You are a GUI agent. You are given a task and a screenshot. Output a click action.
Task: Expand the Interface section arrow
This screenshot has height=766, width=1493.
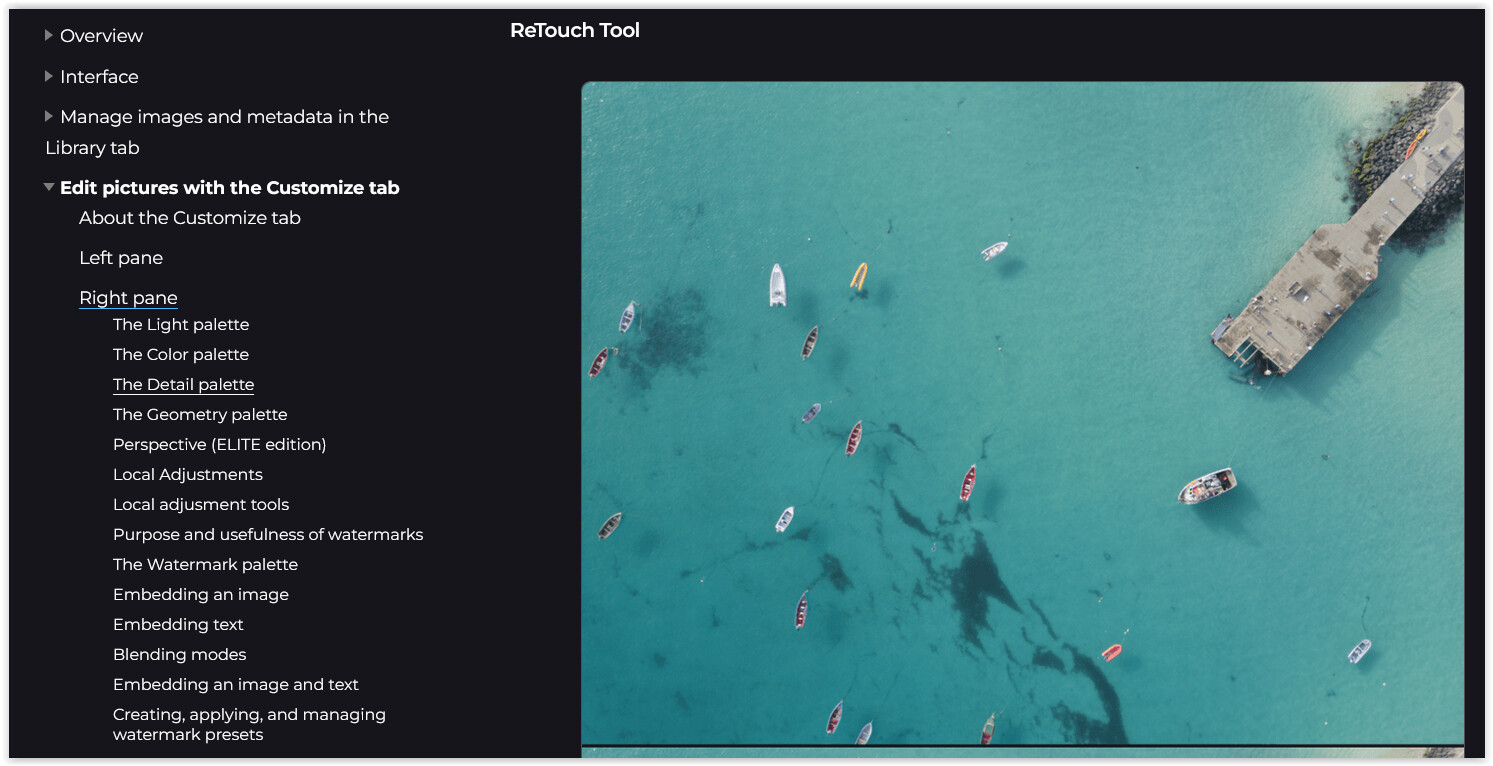point(49,76)
